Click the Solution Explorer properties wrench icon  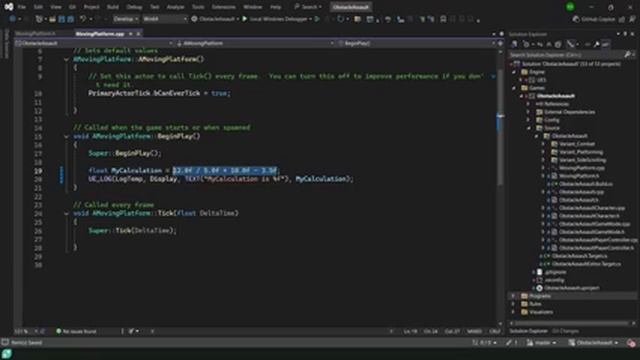[597, 44]
